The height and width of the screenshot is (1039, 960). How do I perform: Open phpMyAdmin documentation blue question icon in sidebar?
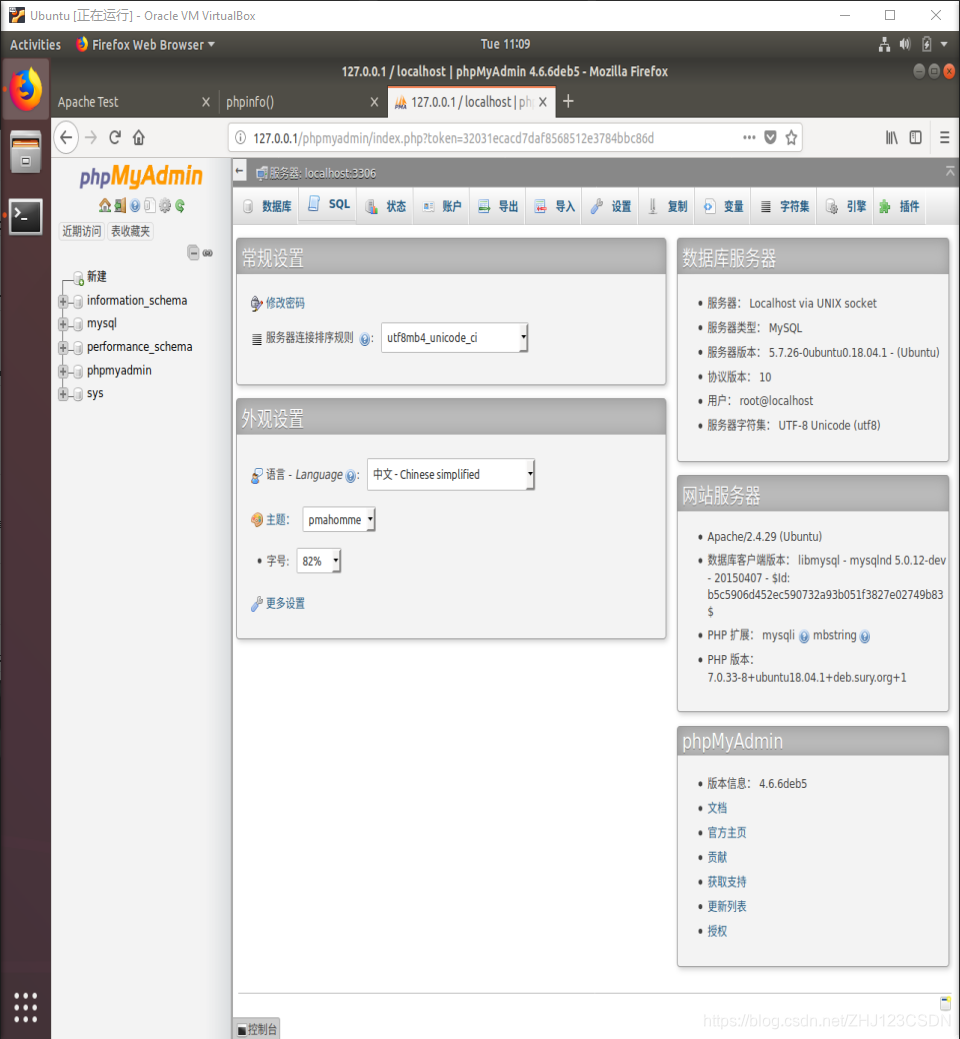pyautogui.click(x=135, y=205)
